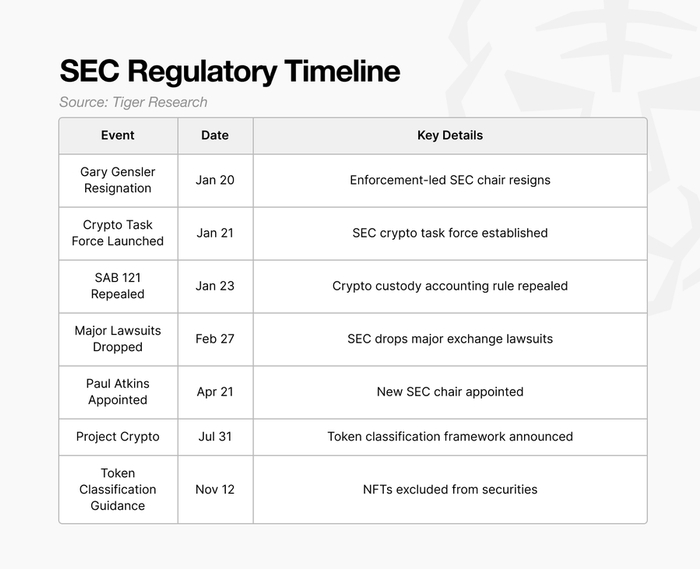Click the "SEC Regulatory Timeline" title
700x569 pixels.
click(229, 71)
